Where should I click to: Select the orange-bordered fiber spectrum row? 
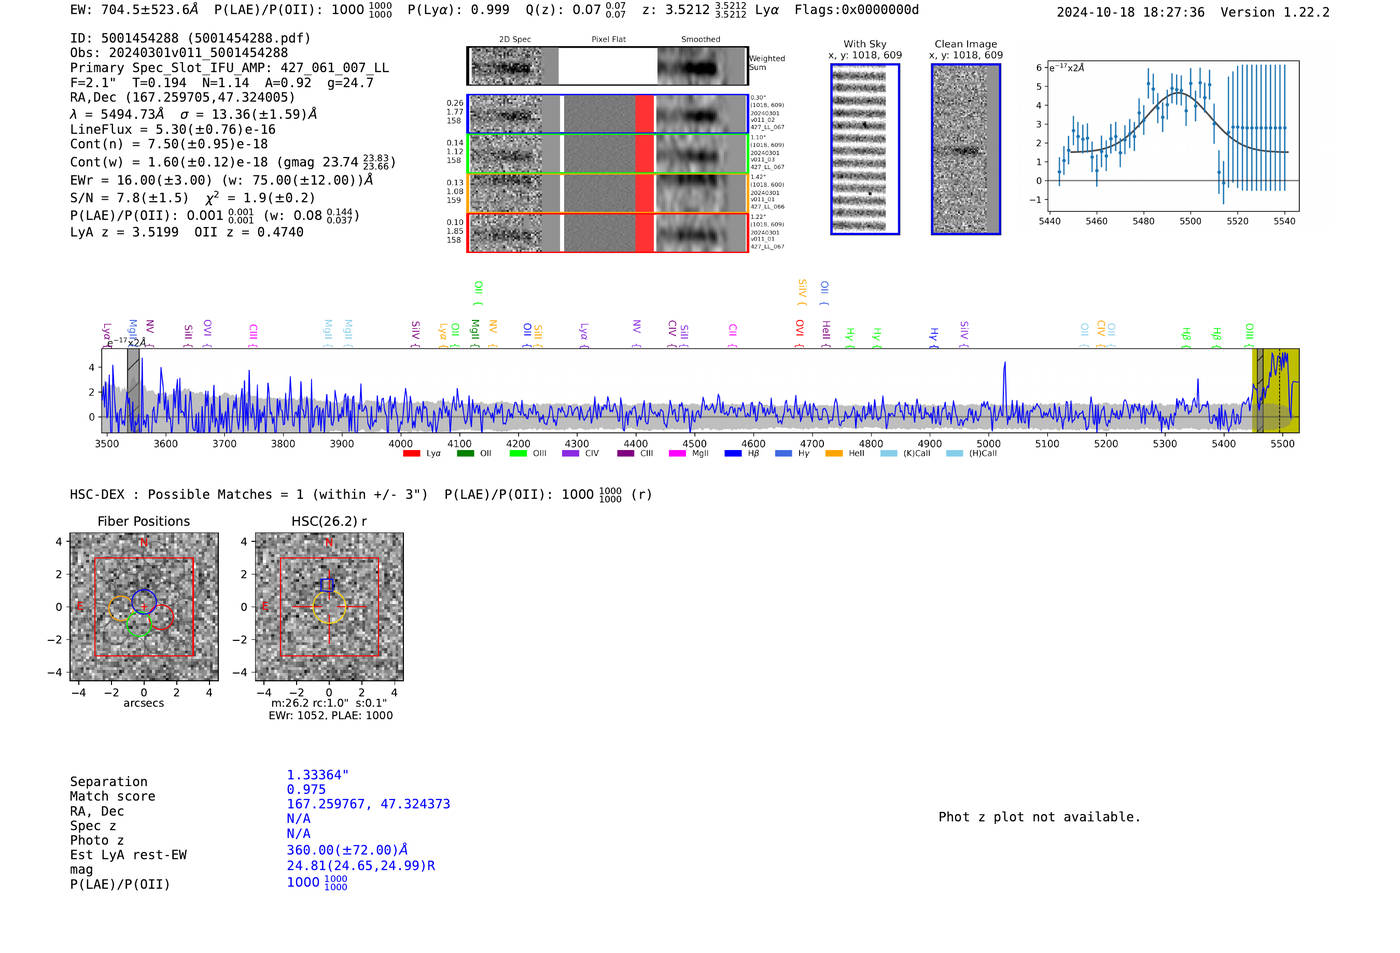point(607,193)
